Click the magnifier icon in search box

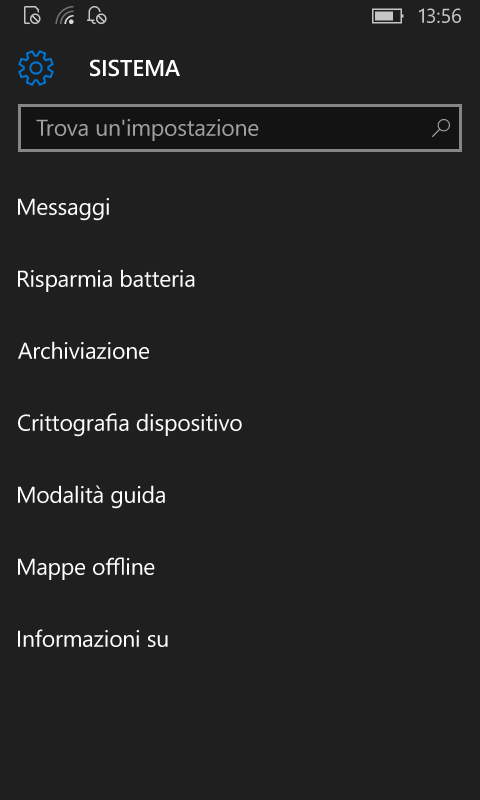pos(441,128)
